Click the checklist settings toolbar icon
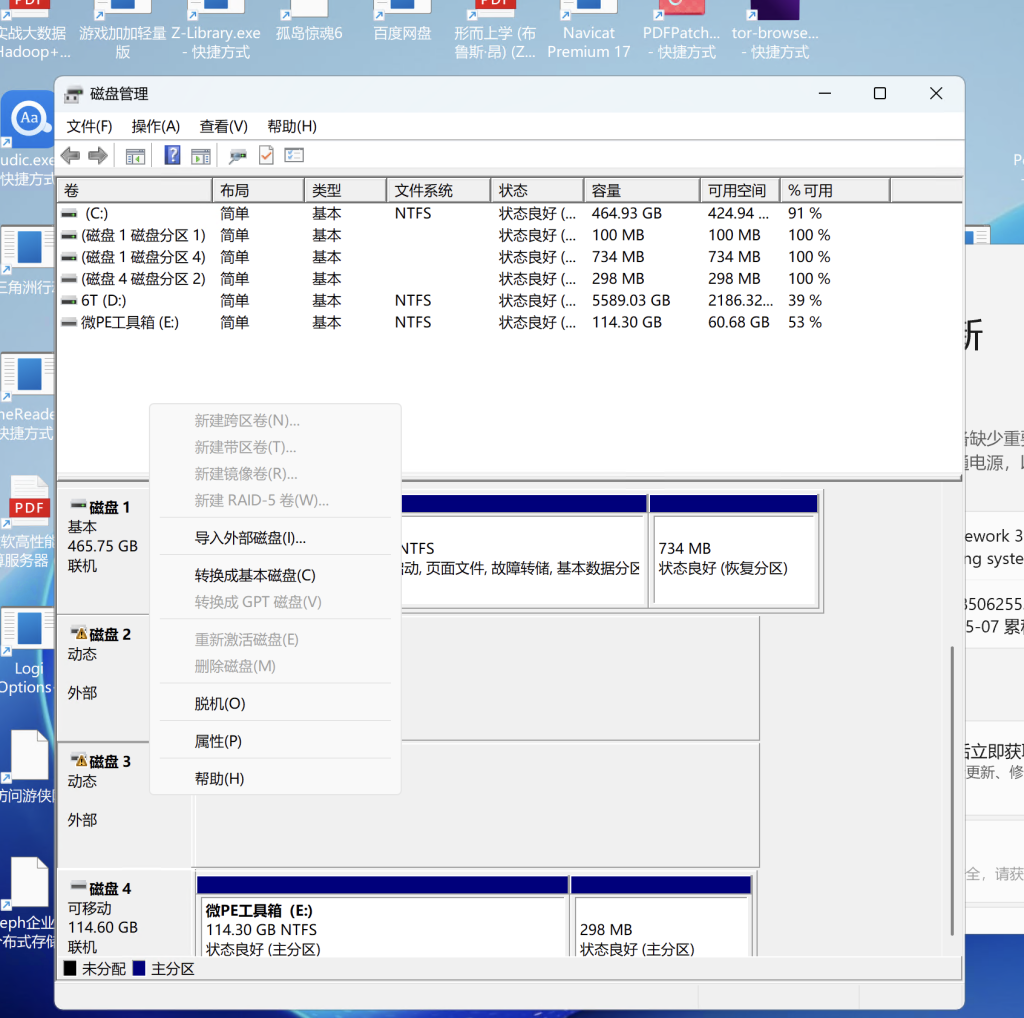This screenshot has height=1018, width=1024. pyautogui.click(x=294, y=155)
